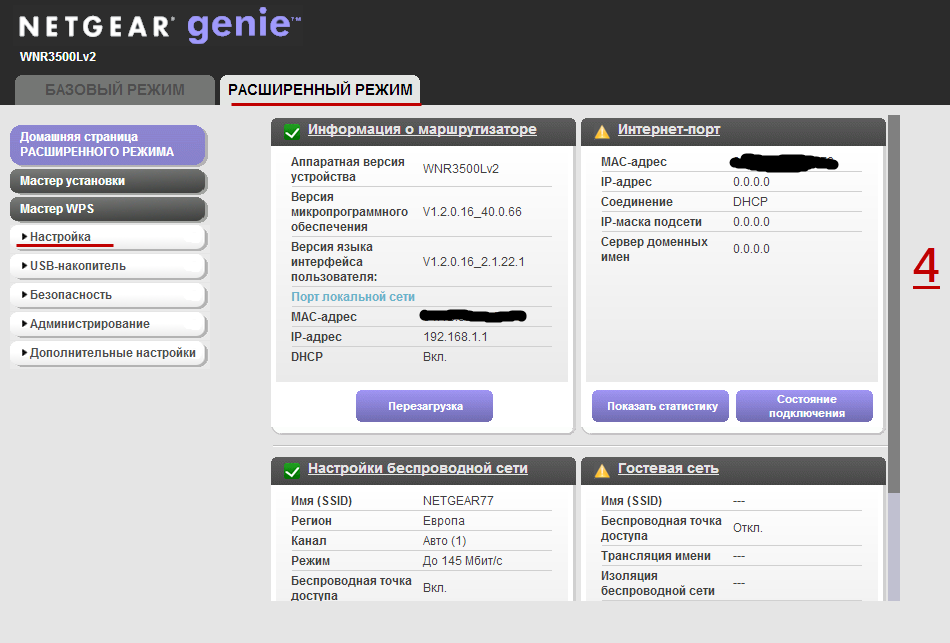Click the Изоляция беспроводной сети label
The height and width of the screenshot is (643, 950).
coord(658,583)
